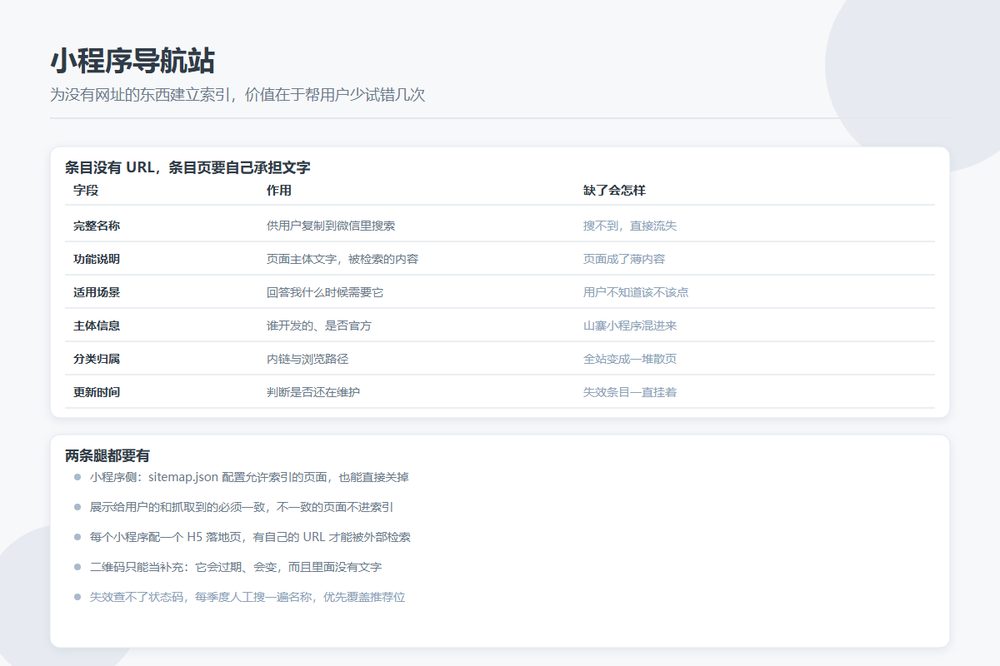Select the cell 页面主体文字，被检索的内容
This screenshot has height=666, width=1000.
tap(342, 259)
